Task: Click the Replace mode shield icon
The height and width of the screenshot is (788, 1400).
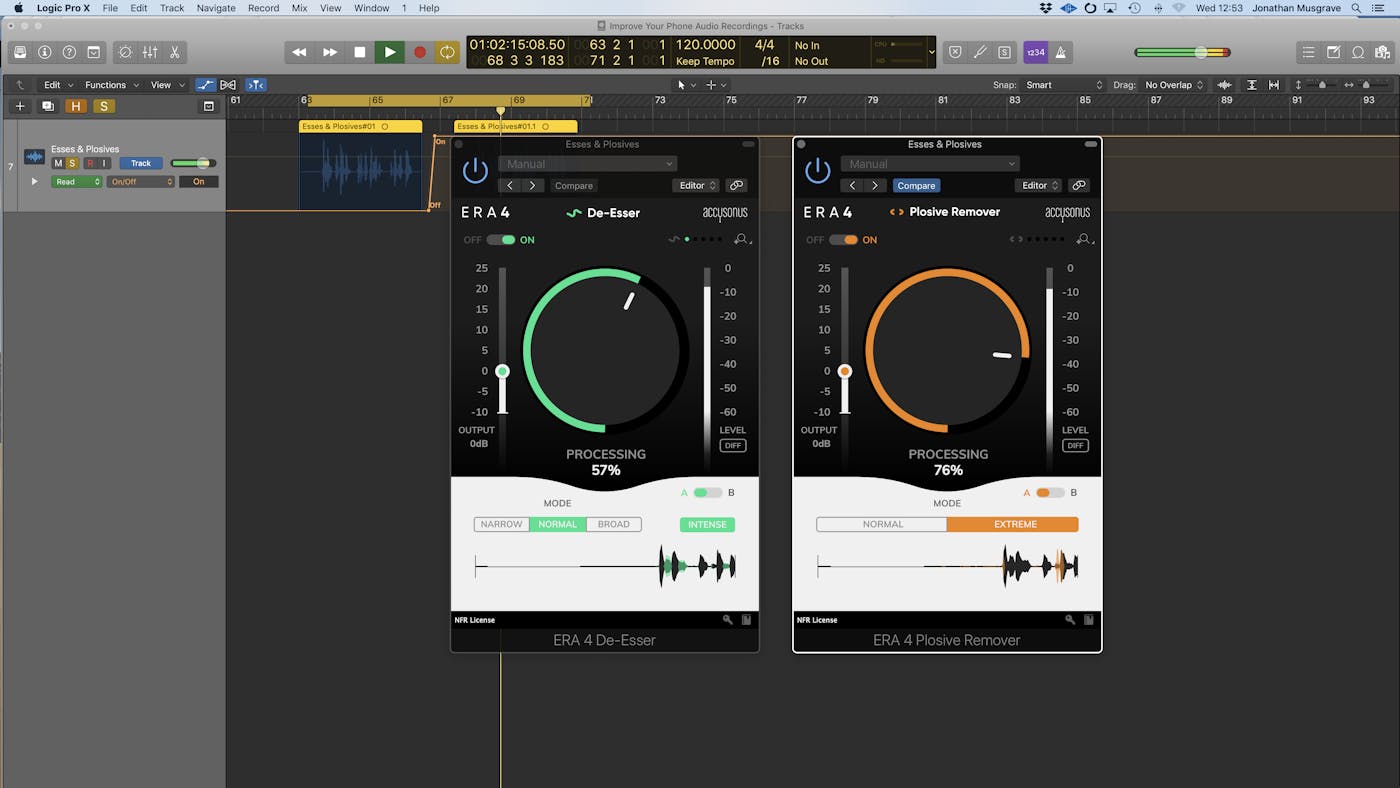Action: 955,52
